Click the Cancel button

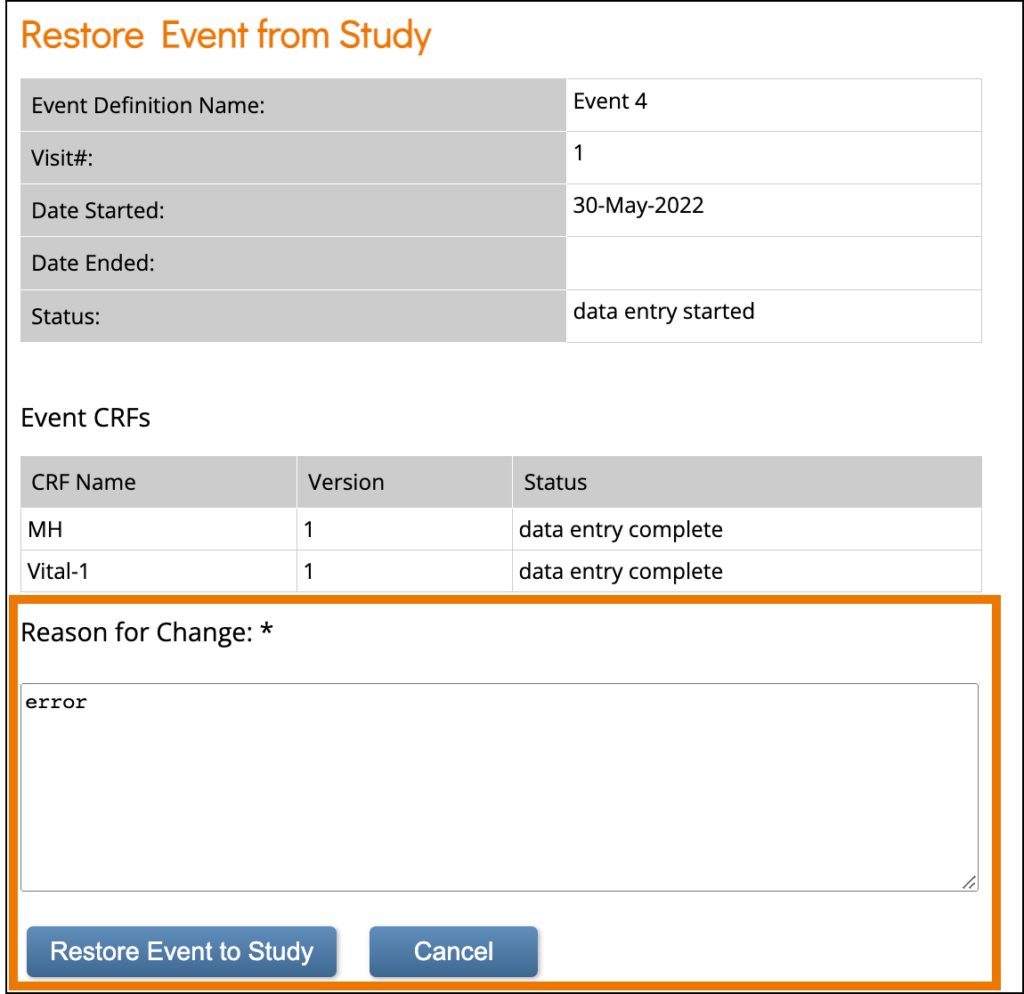pyautogui.click(x=453, y=951)
